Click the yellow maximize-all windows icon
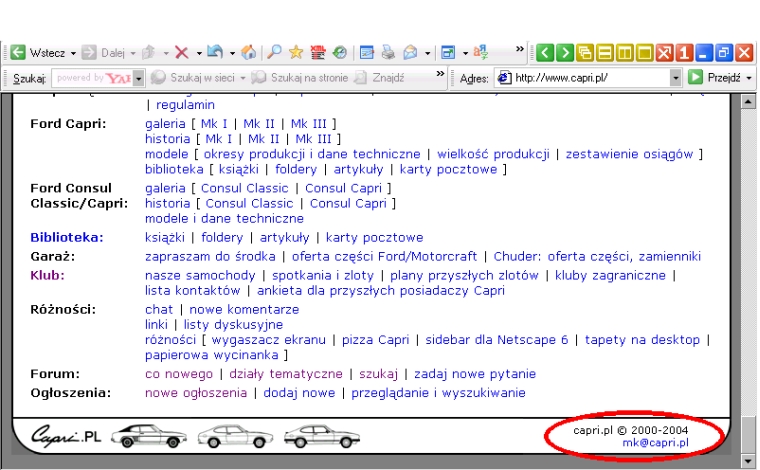This screenshot has height=470, width=760. pos(645,52)
